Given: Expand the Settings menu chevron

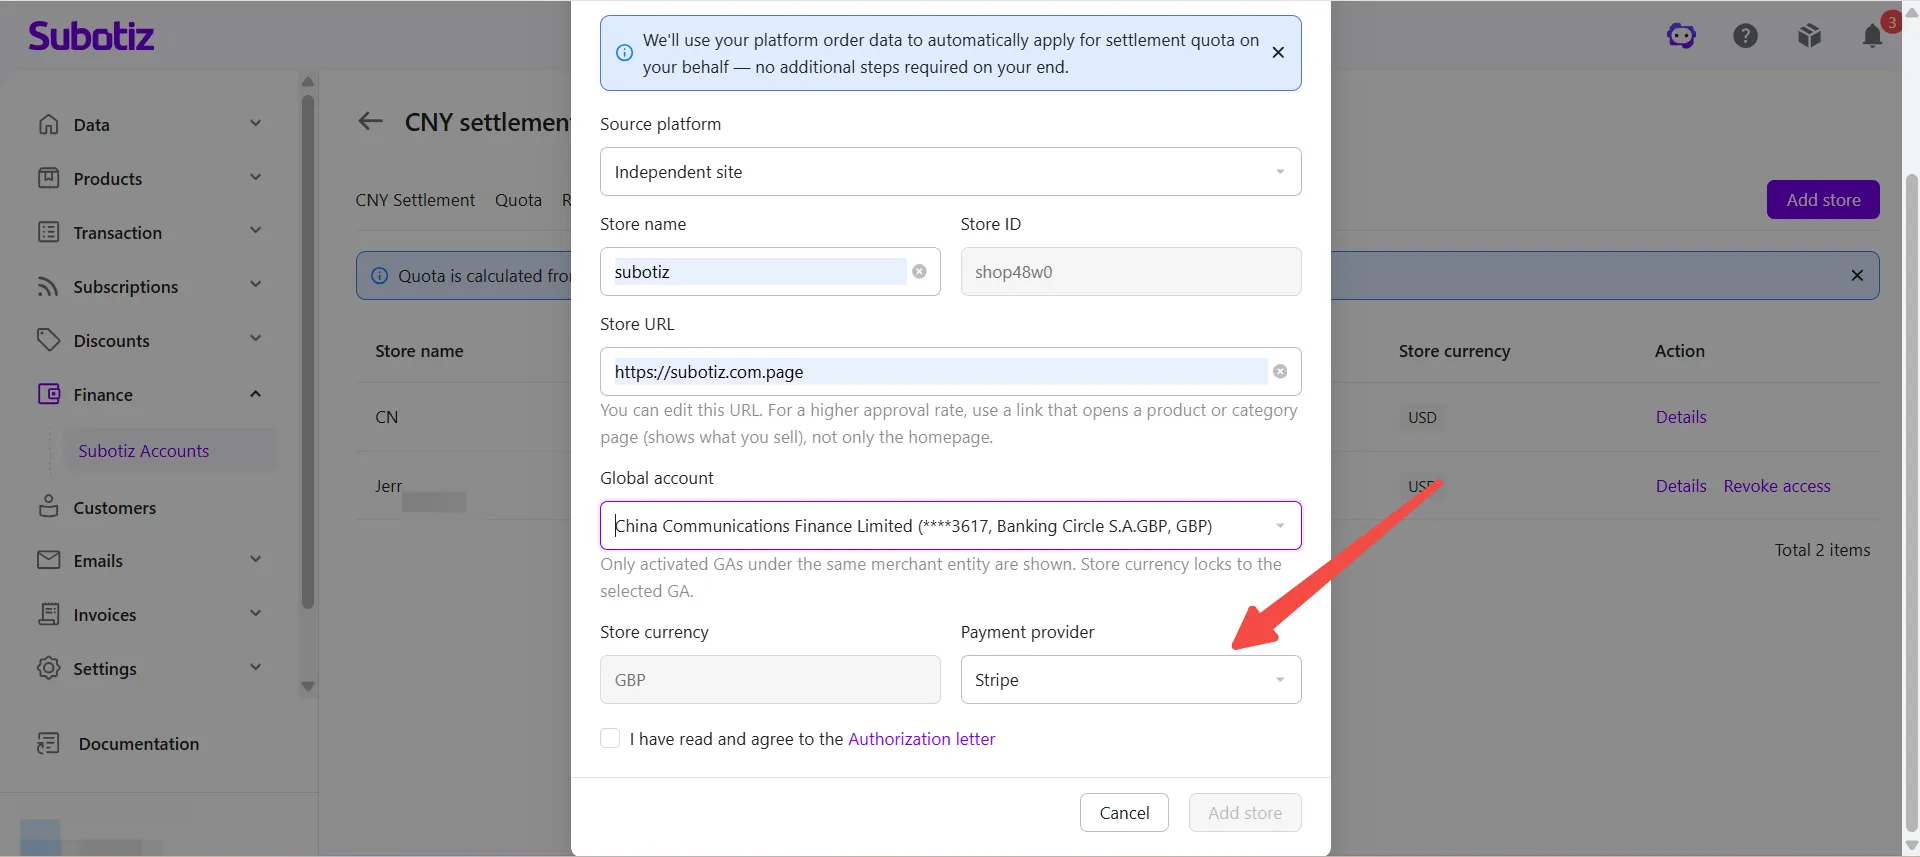Looking at the screenshot, I should point(255,668).
